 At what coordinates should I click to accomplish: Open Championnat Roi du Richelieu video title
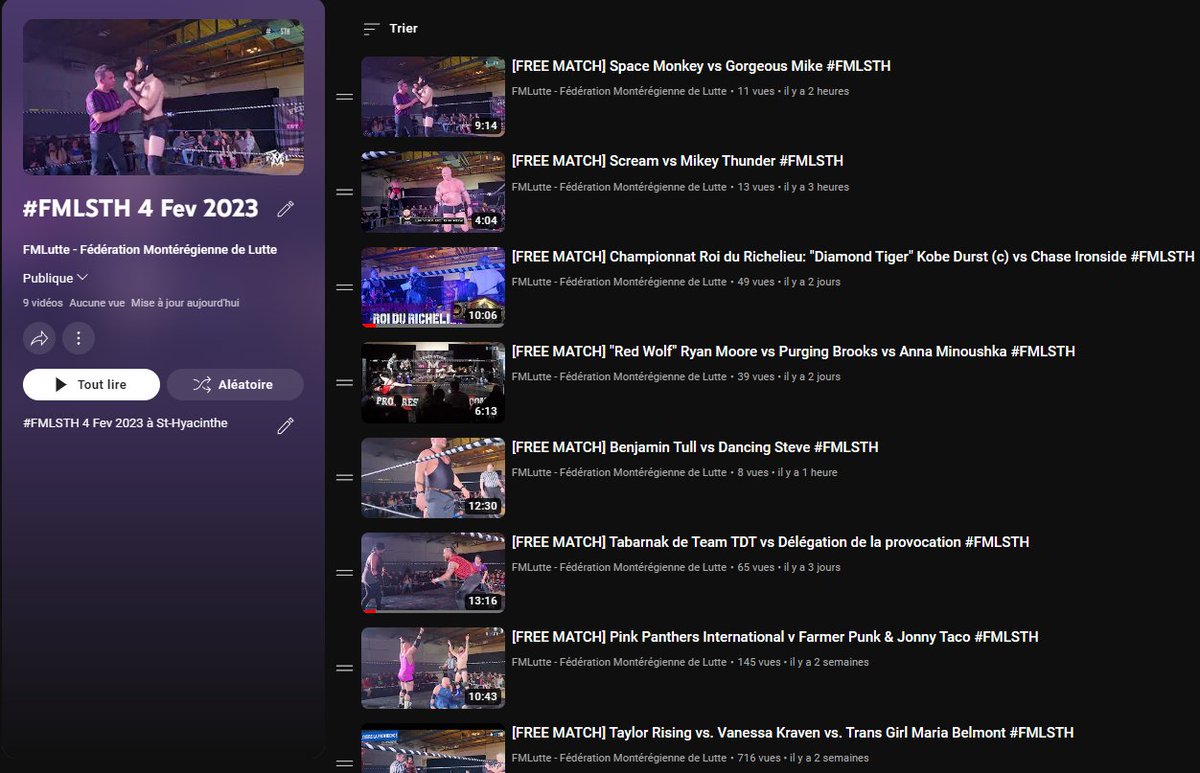click(853, 256)
